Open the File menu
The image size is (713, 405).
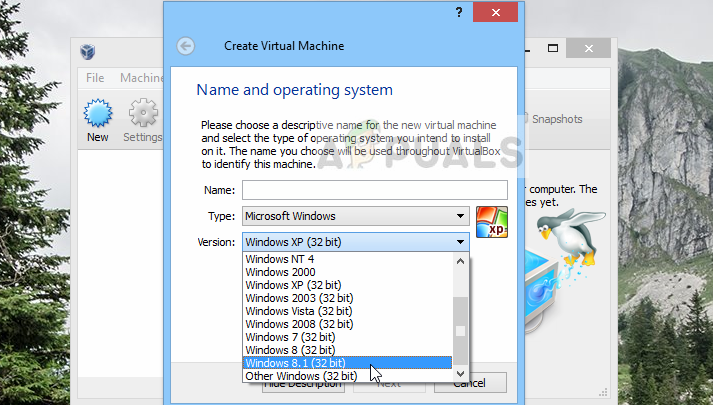95,78
